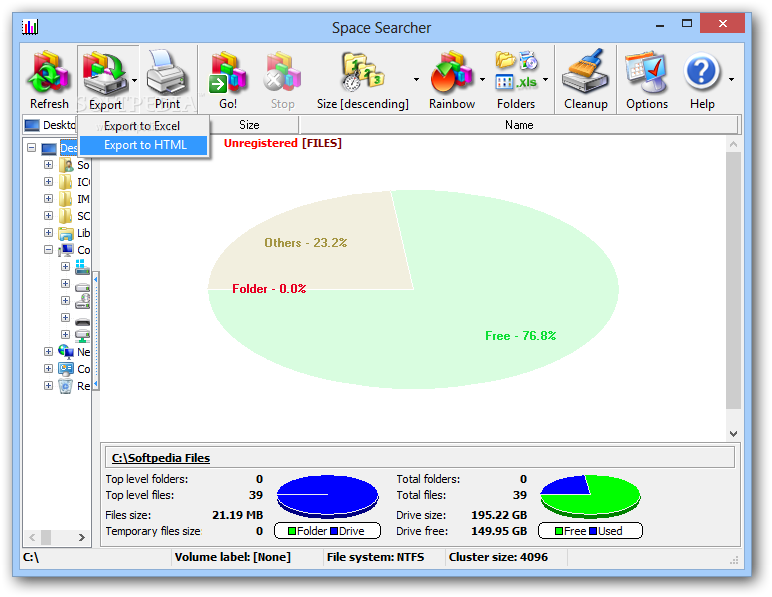This screenshot has height=597, width=772.
Task: Choose Export to Excel menu item
Action: (x=143, y=126)
